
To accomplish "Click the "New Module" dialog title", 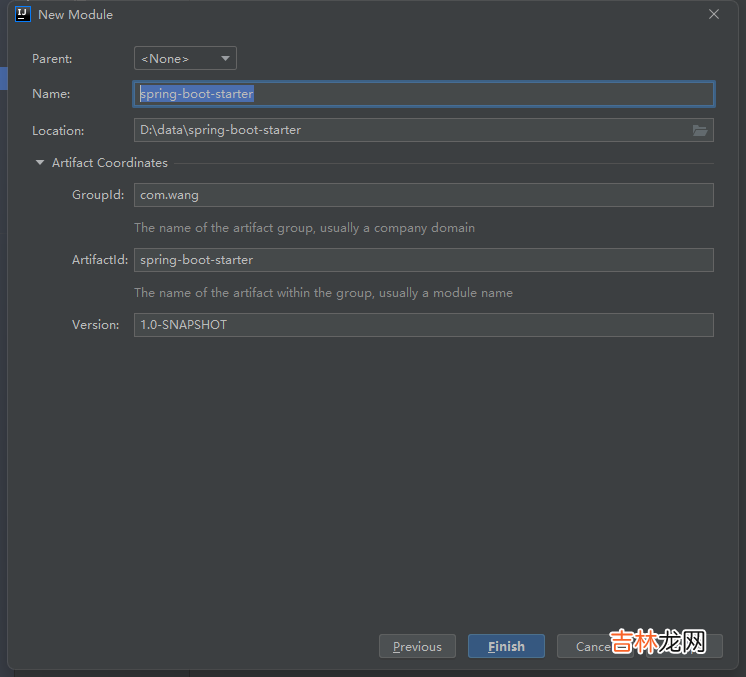I will tap(75, 15).
